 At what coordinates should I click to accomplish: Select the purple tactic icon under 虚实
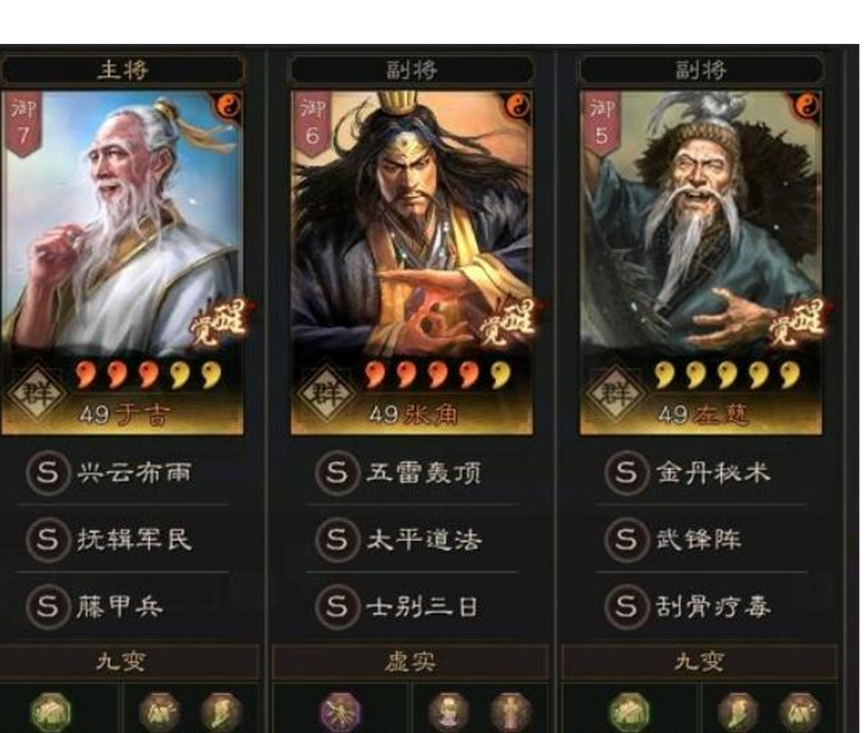click(340, 711)
